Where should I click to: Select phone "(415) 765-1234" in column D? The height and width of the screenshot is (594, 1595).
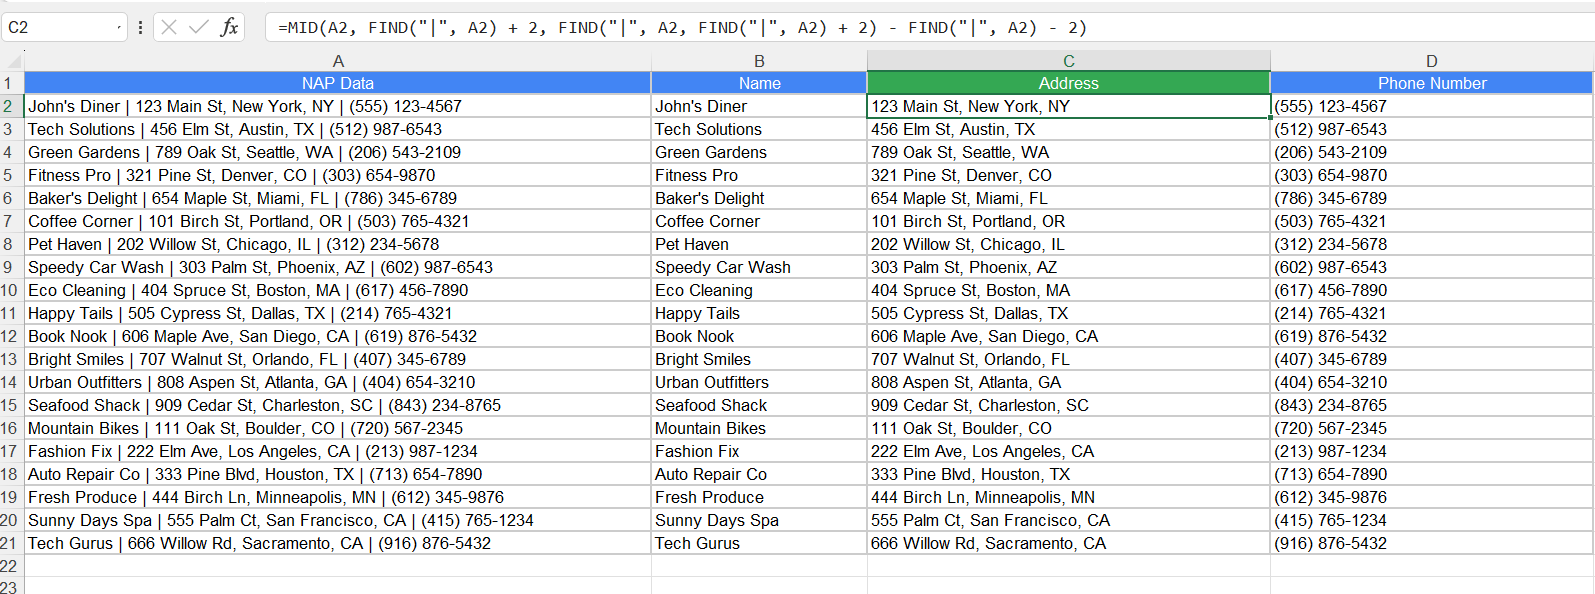[x=1432, y=520]
